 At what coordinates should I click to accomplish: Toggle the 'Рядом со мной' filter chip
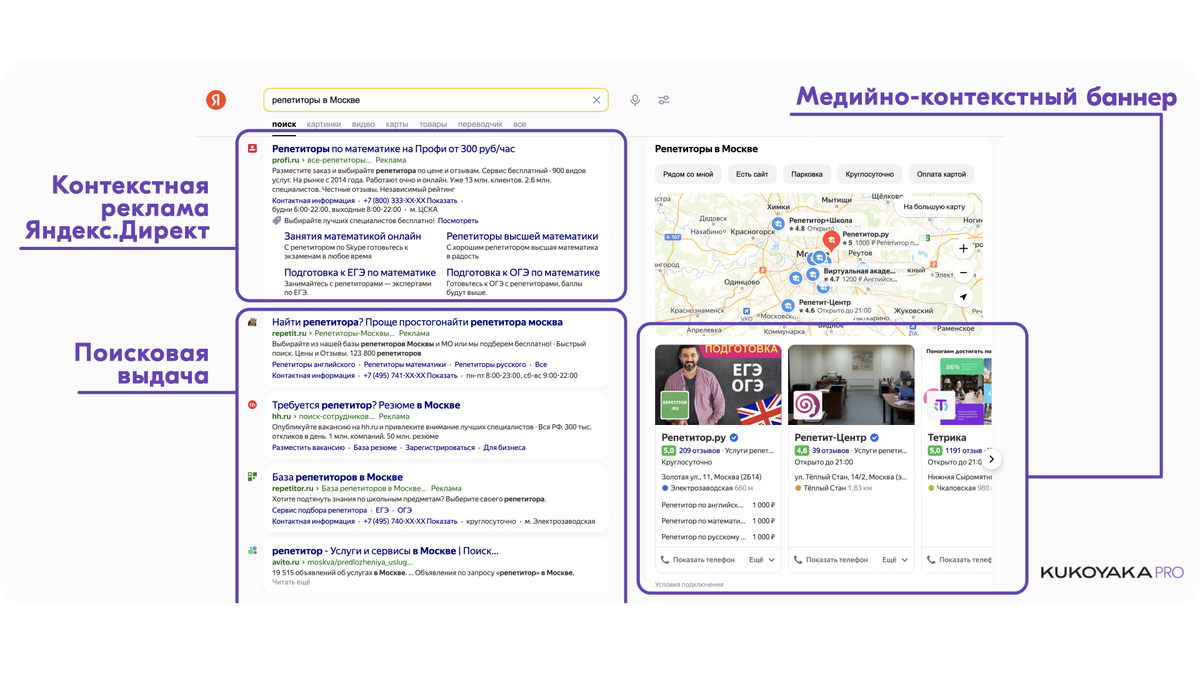tap(688, 174)
